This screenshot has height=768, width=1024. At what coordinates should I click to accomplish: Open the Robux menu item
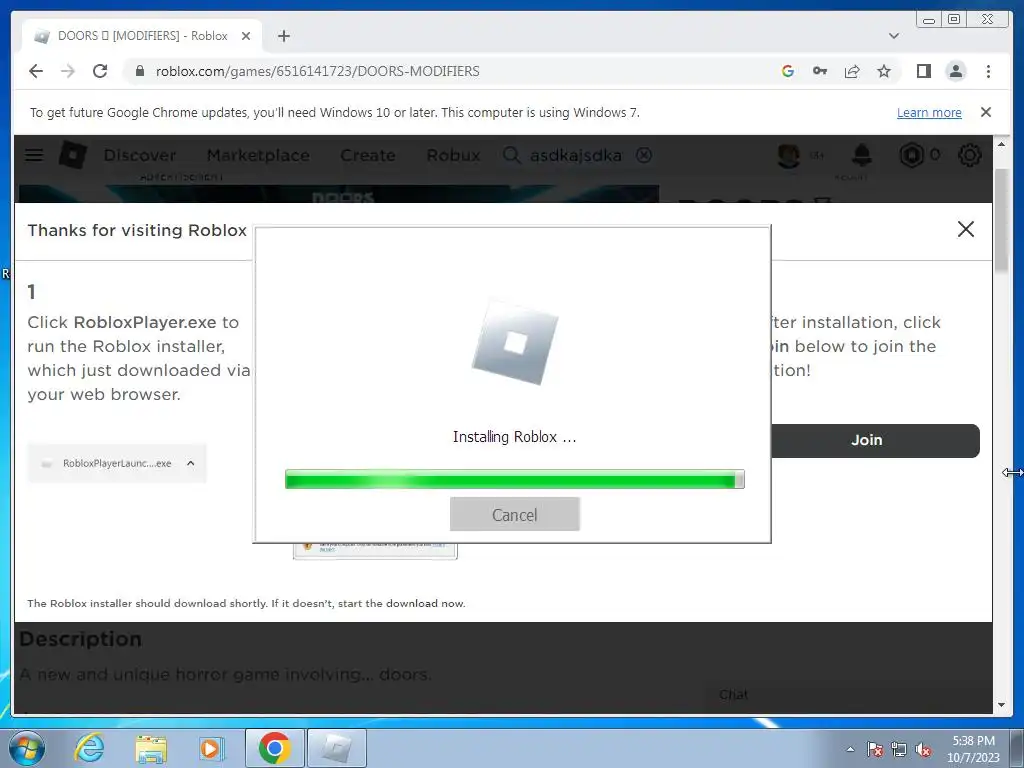point(453,155)
